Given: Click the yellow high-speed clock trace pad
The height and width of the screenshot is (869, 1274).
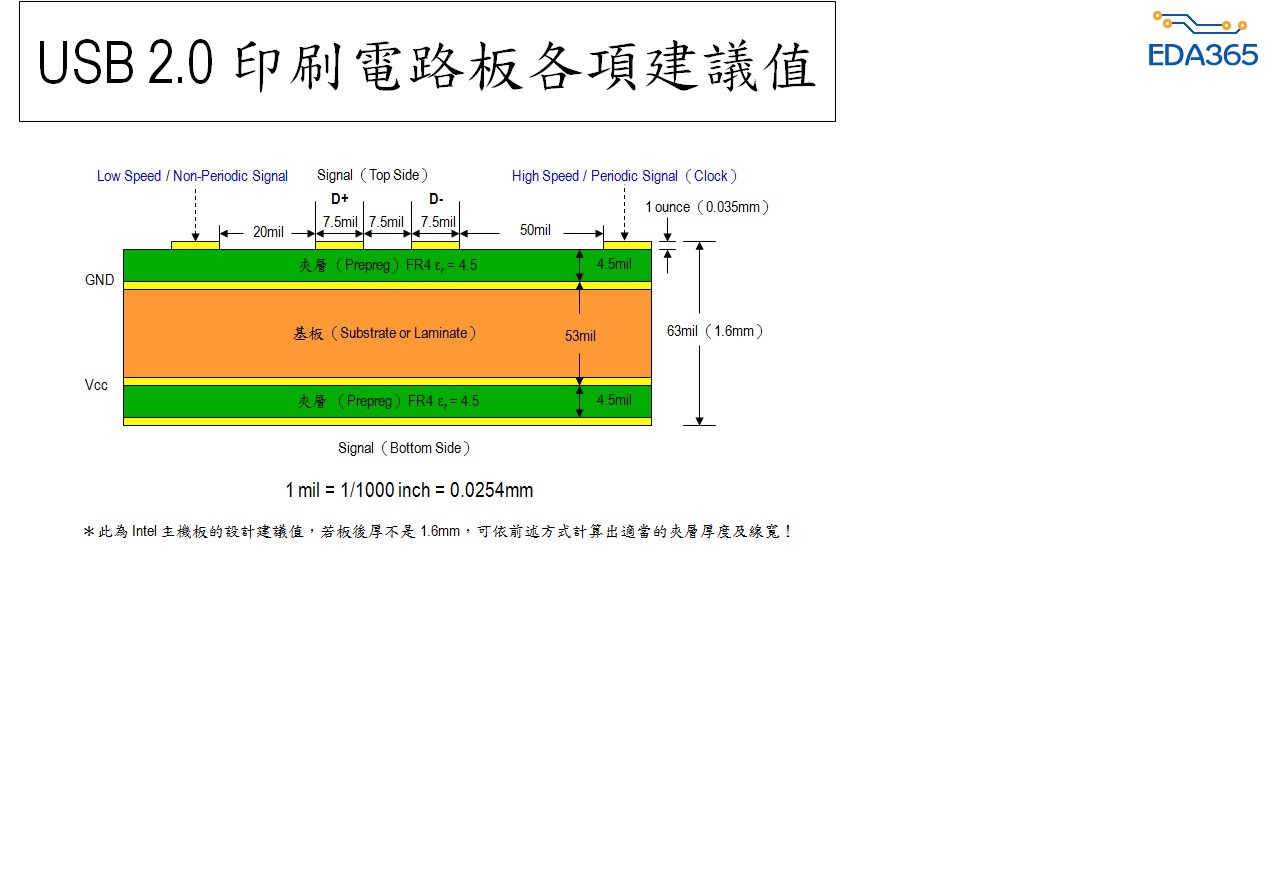Looking at the screenshot, I should click(627, 244).
